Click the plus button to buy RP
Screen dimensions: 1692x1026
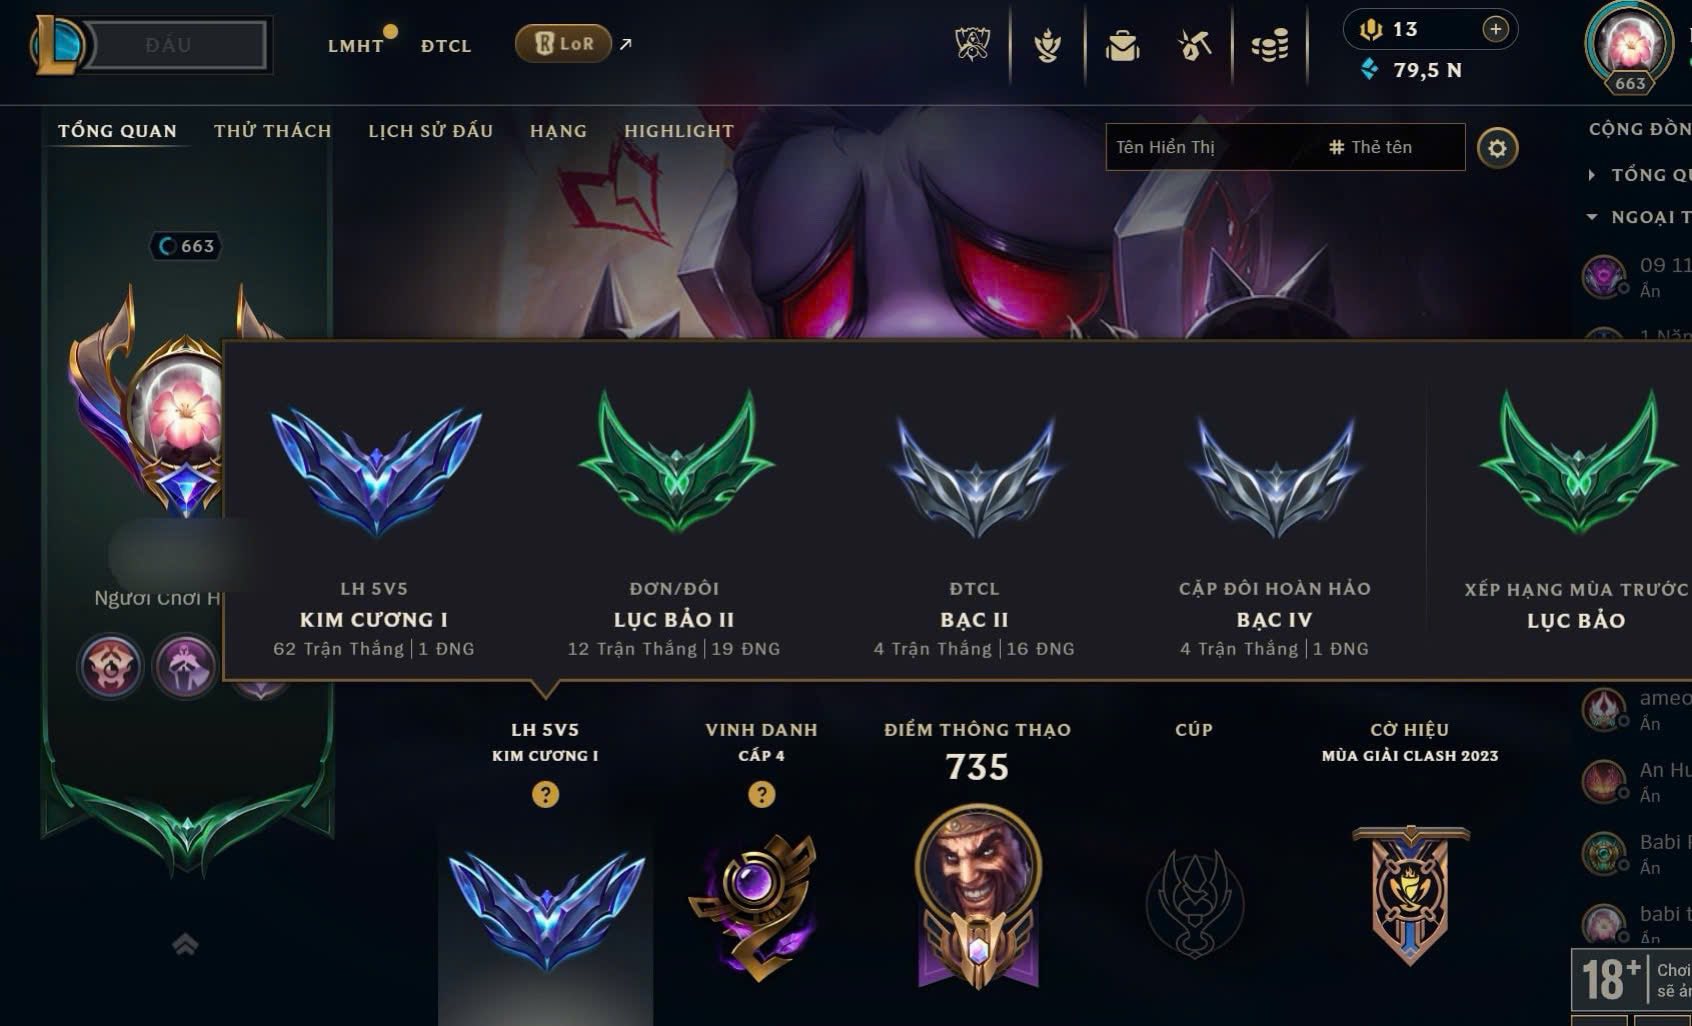click(x=1495, y=29)
